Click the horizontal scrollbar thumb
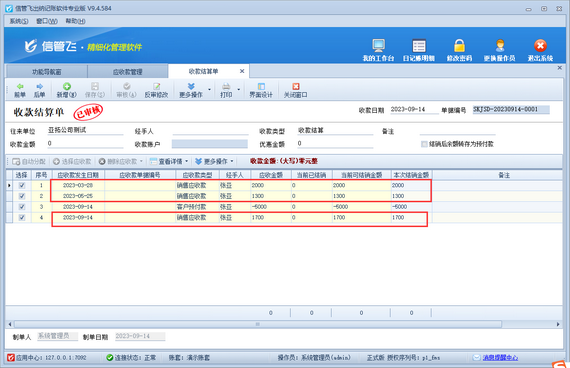The height and width of the screenshot is (368, 570). coord(257,324)
